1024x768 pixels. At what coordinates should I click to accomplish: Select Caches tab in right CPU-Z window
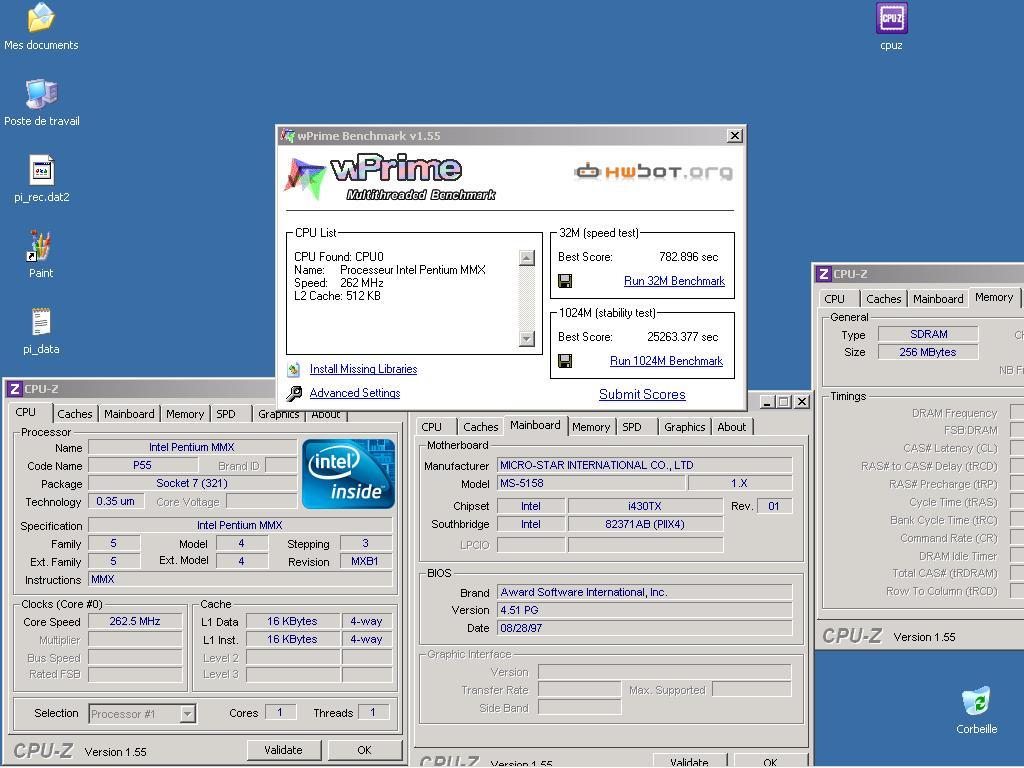(x=884, y=298)
